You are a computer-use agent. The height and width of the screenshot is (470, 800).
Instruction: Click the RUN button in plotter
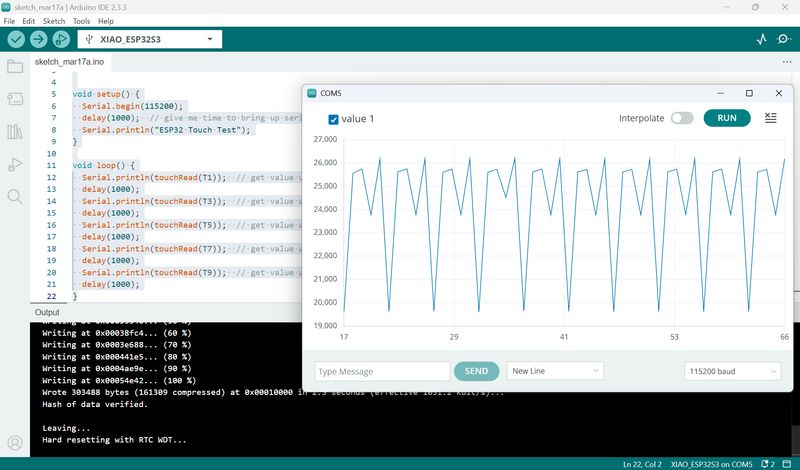point(727,118)
